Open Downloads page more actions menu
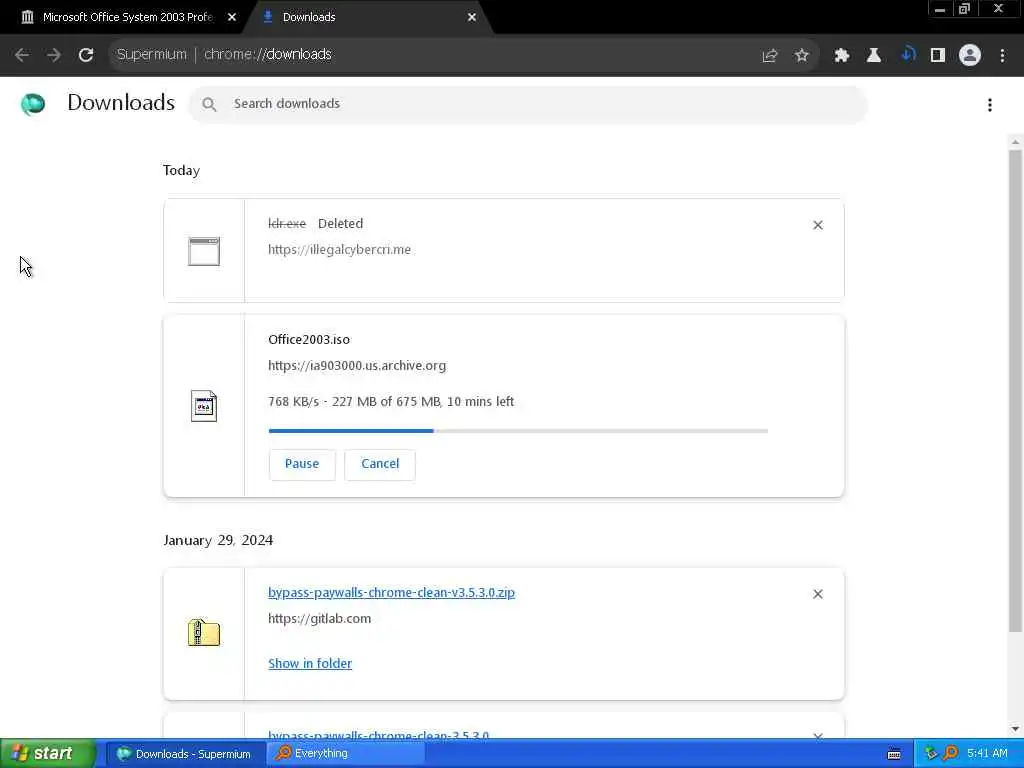This screenshot has width=1024, height=768. 990,105
